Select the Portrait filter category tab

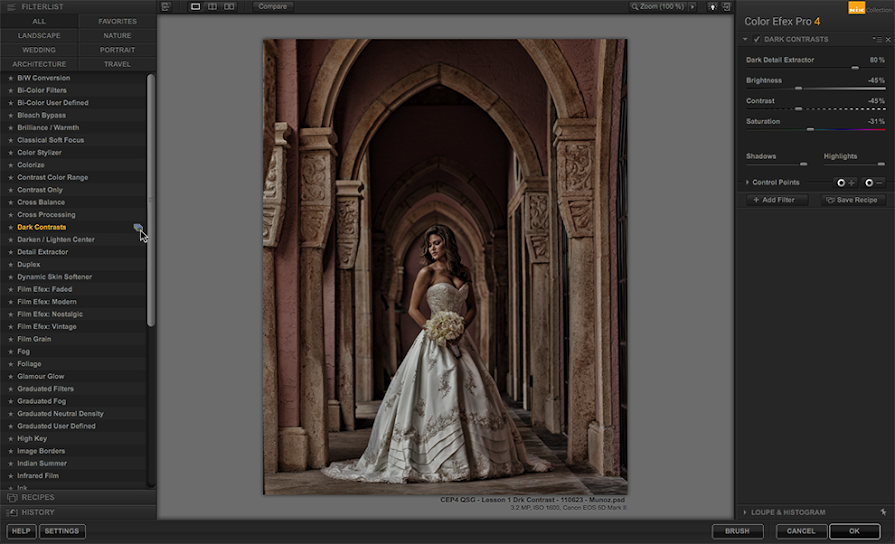coord(117,49)
